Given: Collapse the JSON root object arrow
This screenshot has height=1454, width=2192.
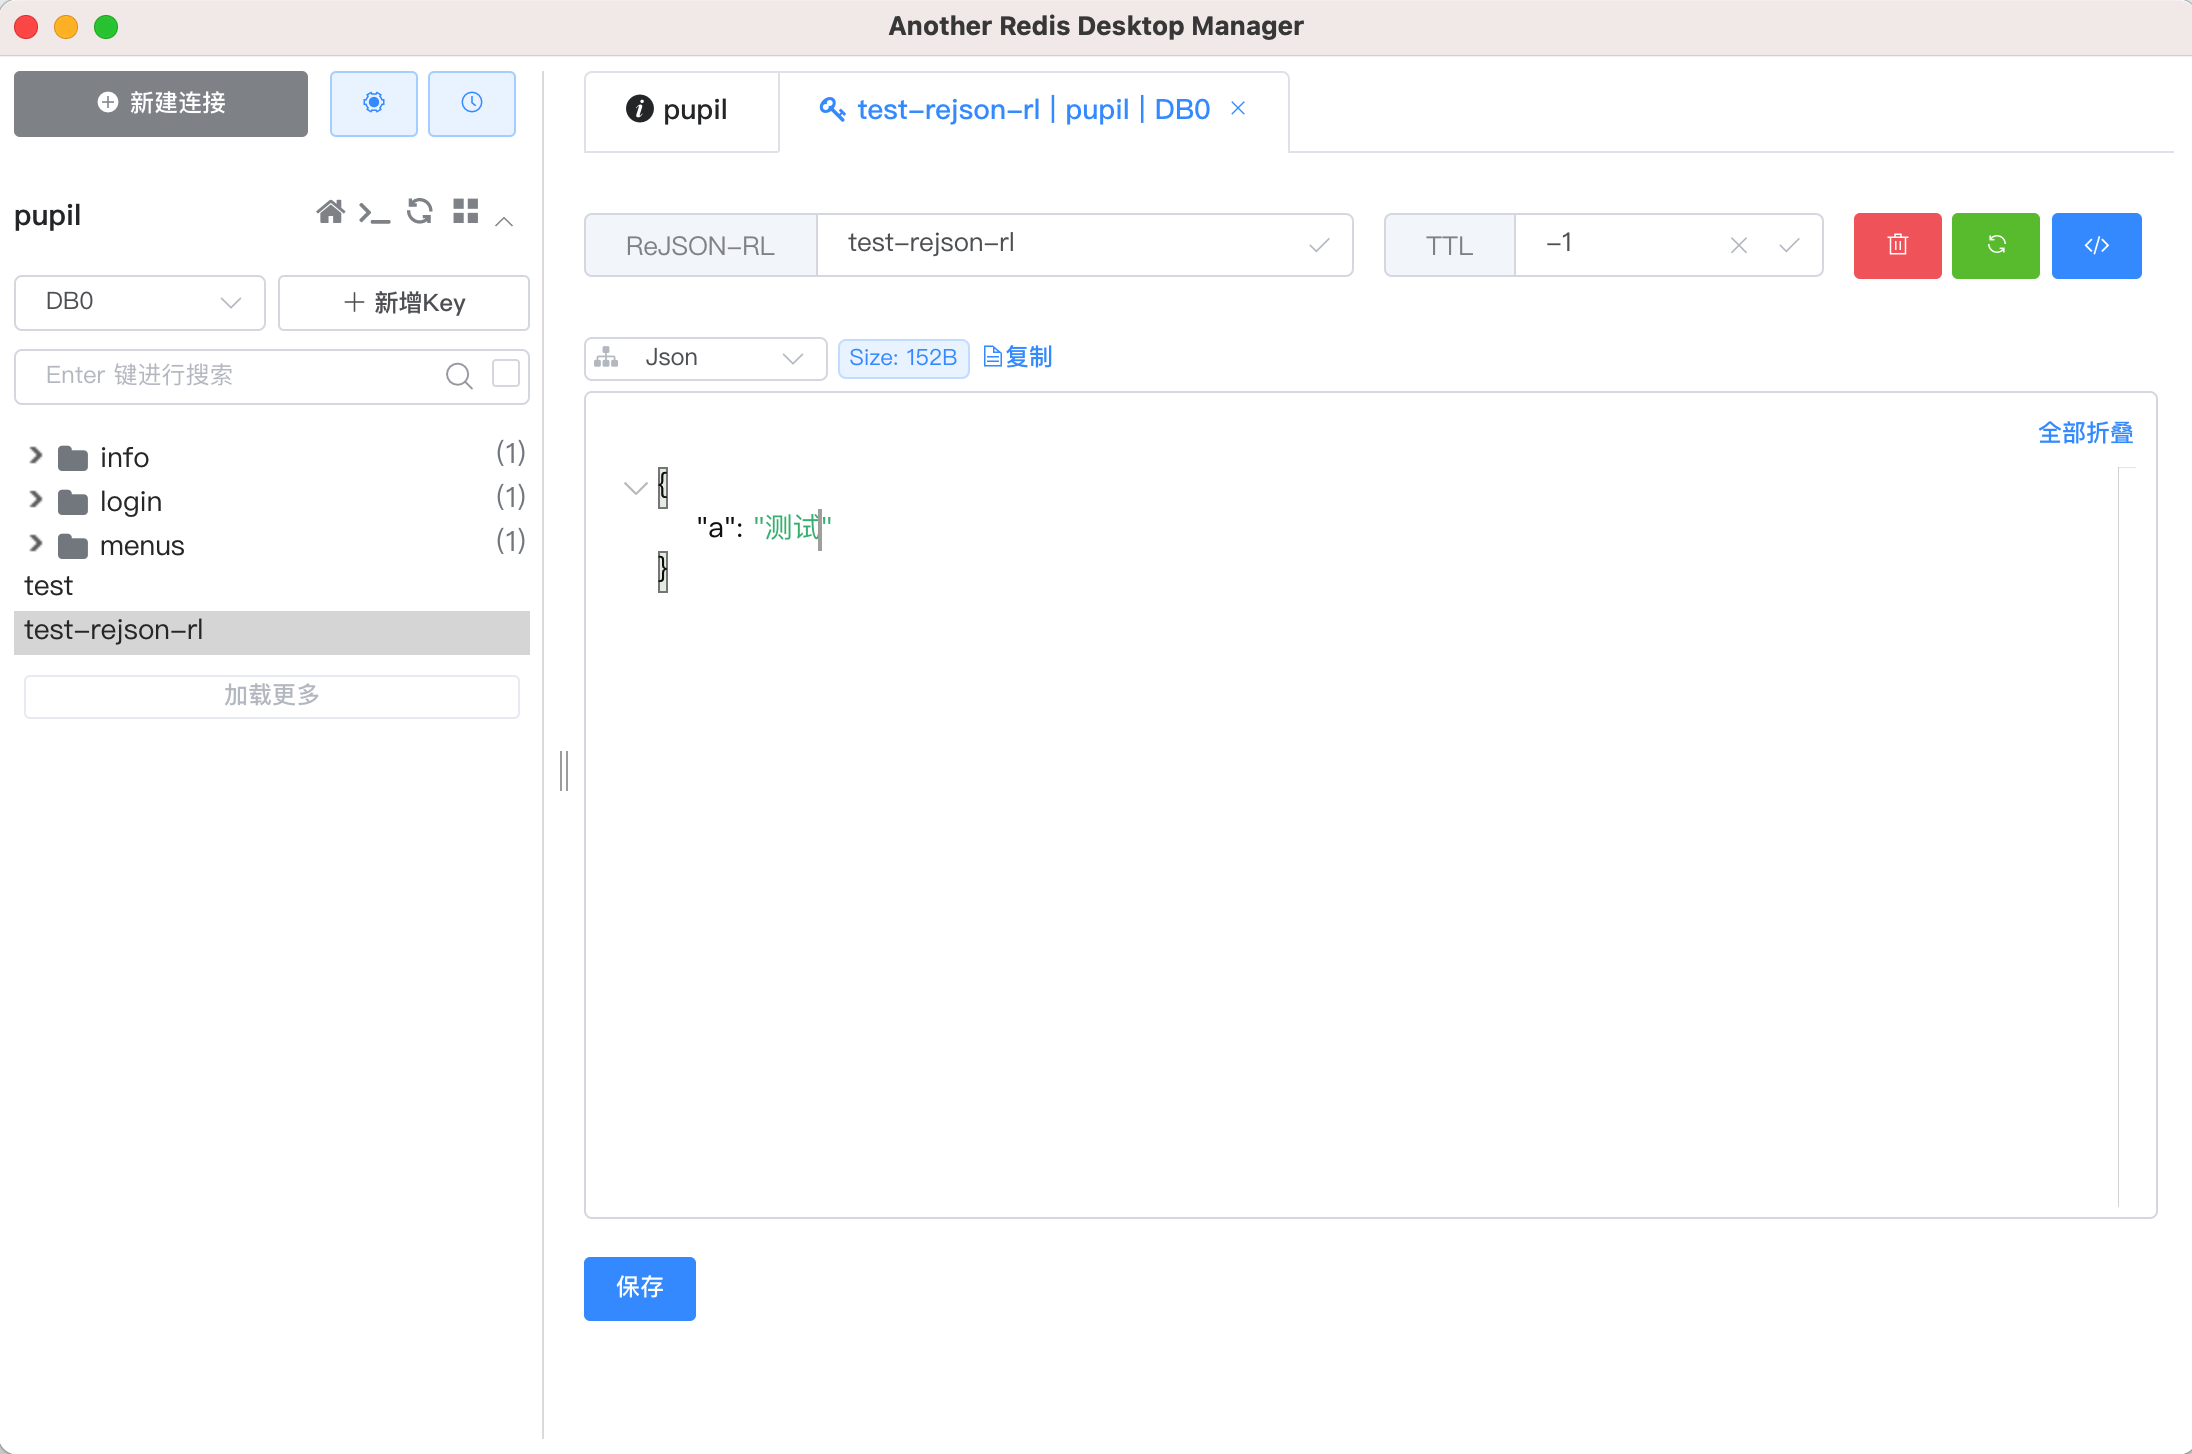Looking at the screenshot, I should [x=635, y=488].
